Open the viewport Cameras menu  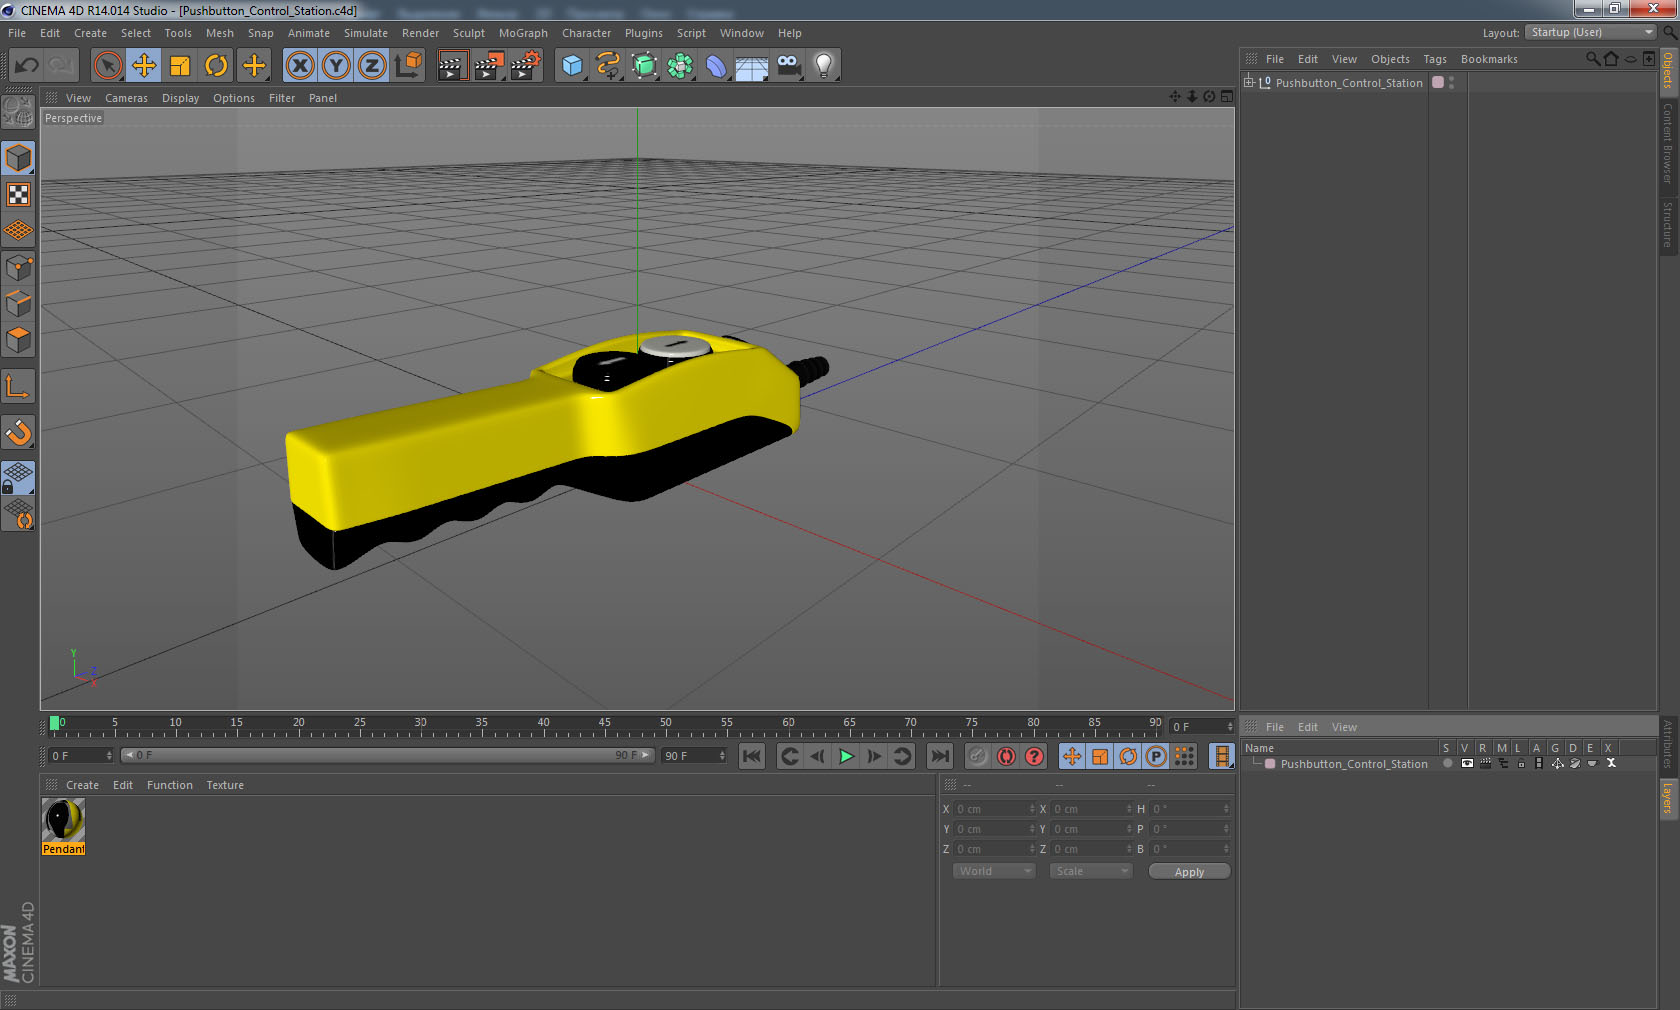point(126,98)
